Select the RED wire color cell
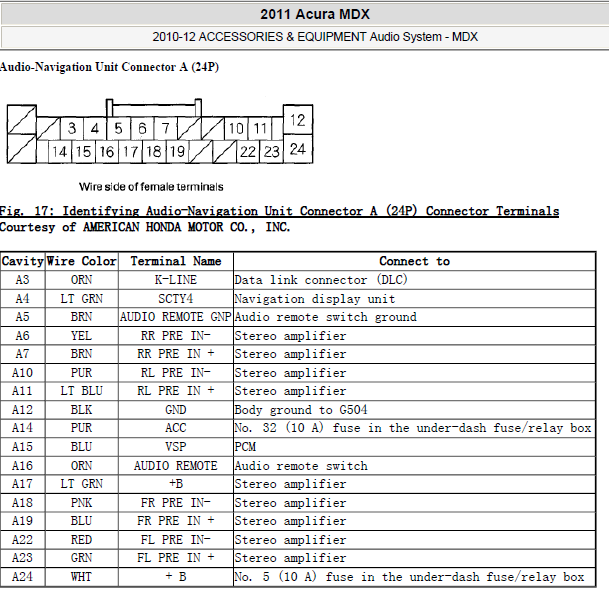609x603 pixels. (82, 540)
